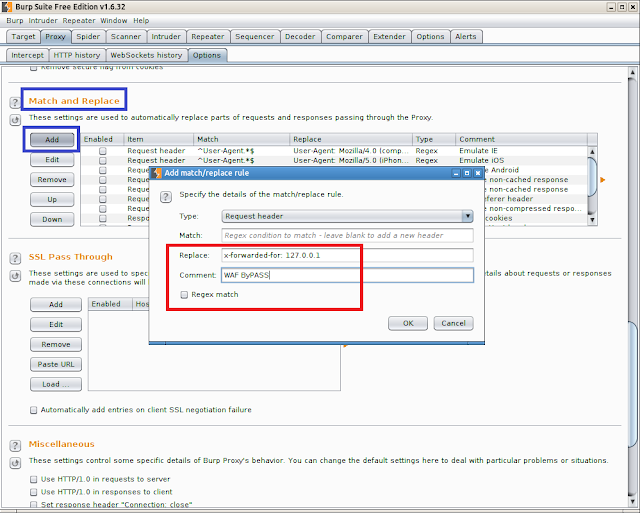Image resolution: width=640 pixels, height=513 pixels.
Task: Click Edit button in SSL Pass Through
Action: click(56, 324)
